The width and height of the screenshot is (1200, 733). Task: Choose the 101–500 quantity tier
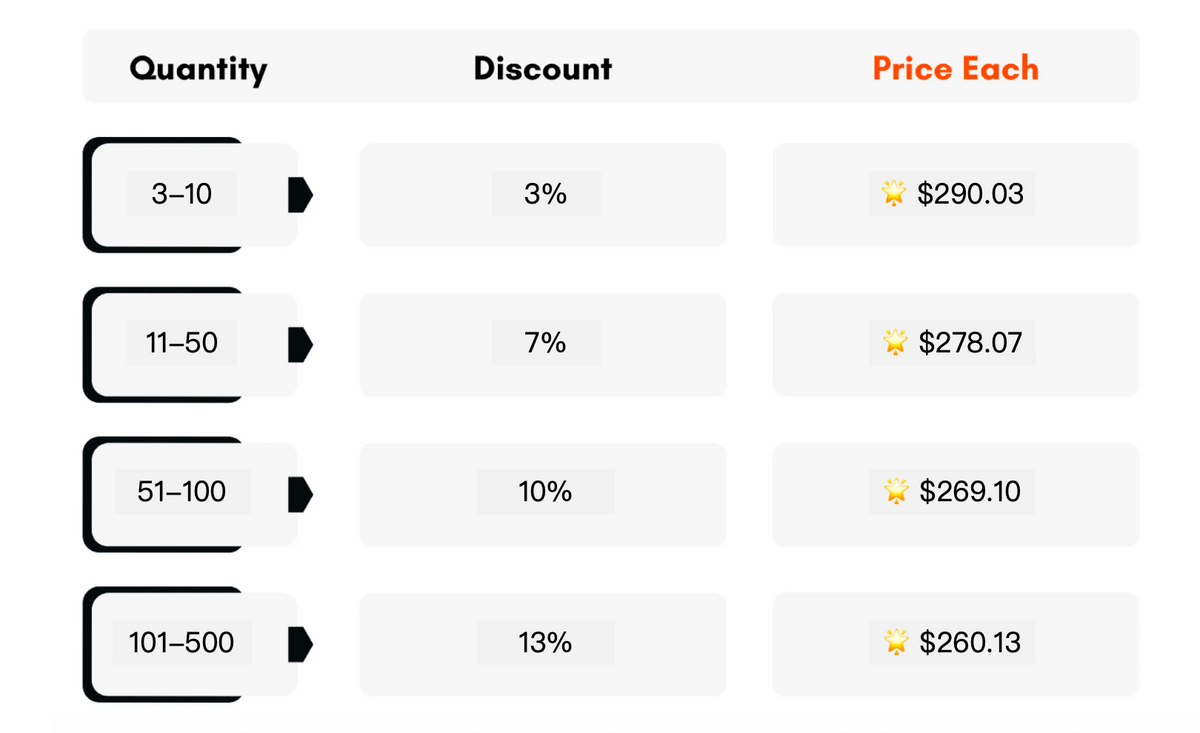point(182,642)
